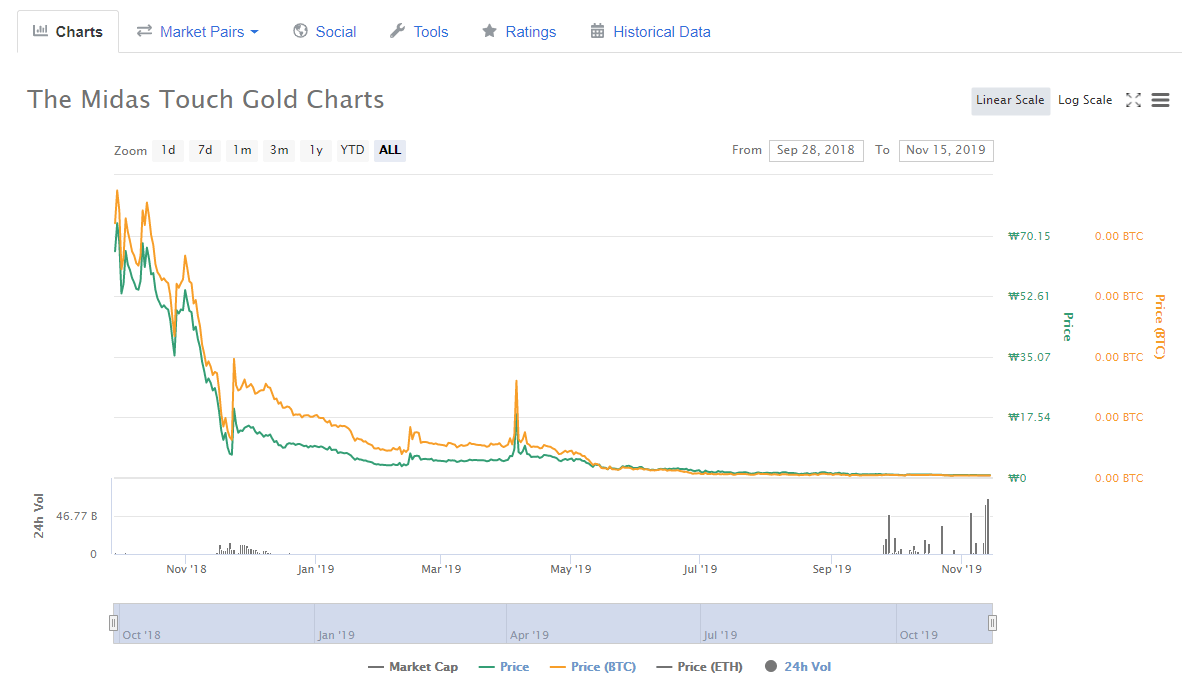The image size is (1196, 685).
Task: Click the Tools wrench icon
Action: [397, 31]
